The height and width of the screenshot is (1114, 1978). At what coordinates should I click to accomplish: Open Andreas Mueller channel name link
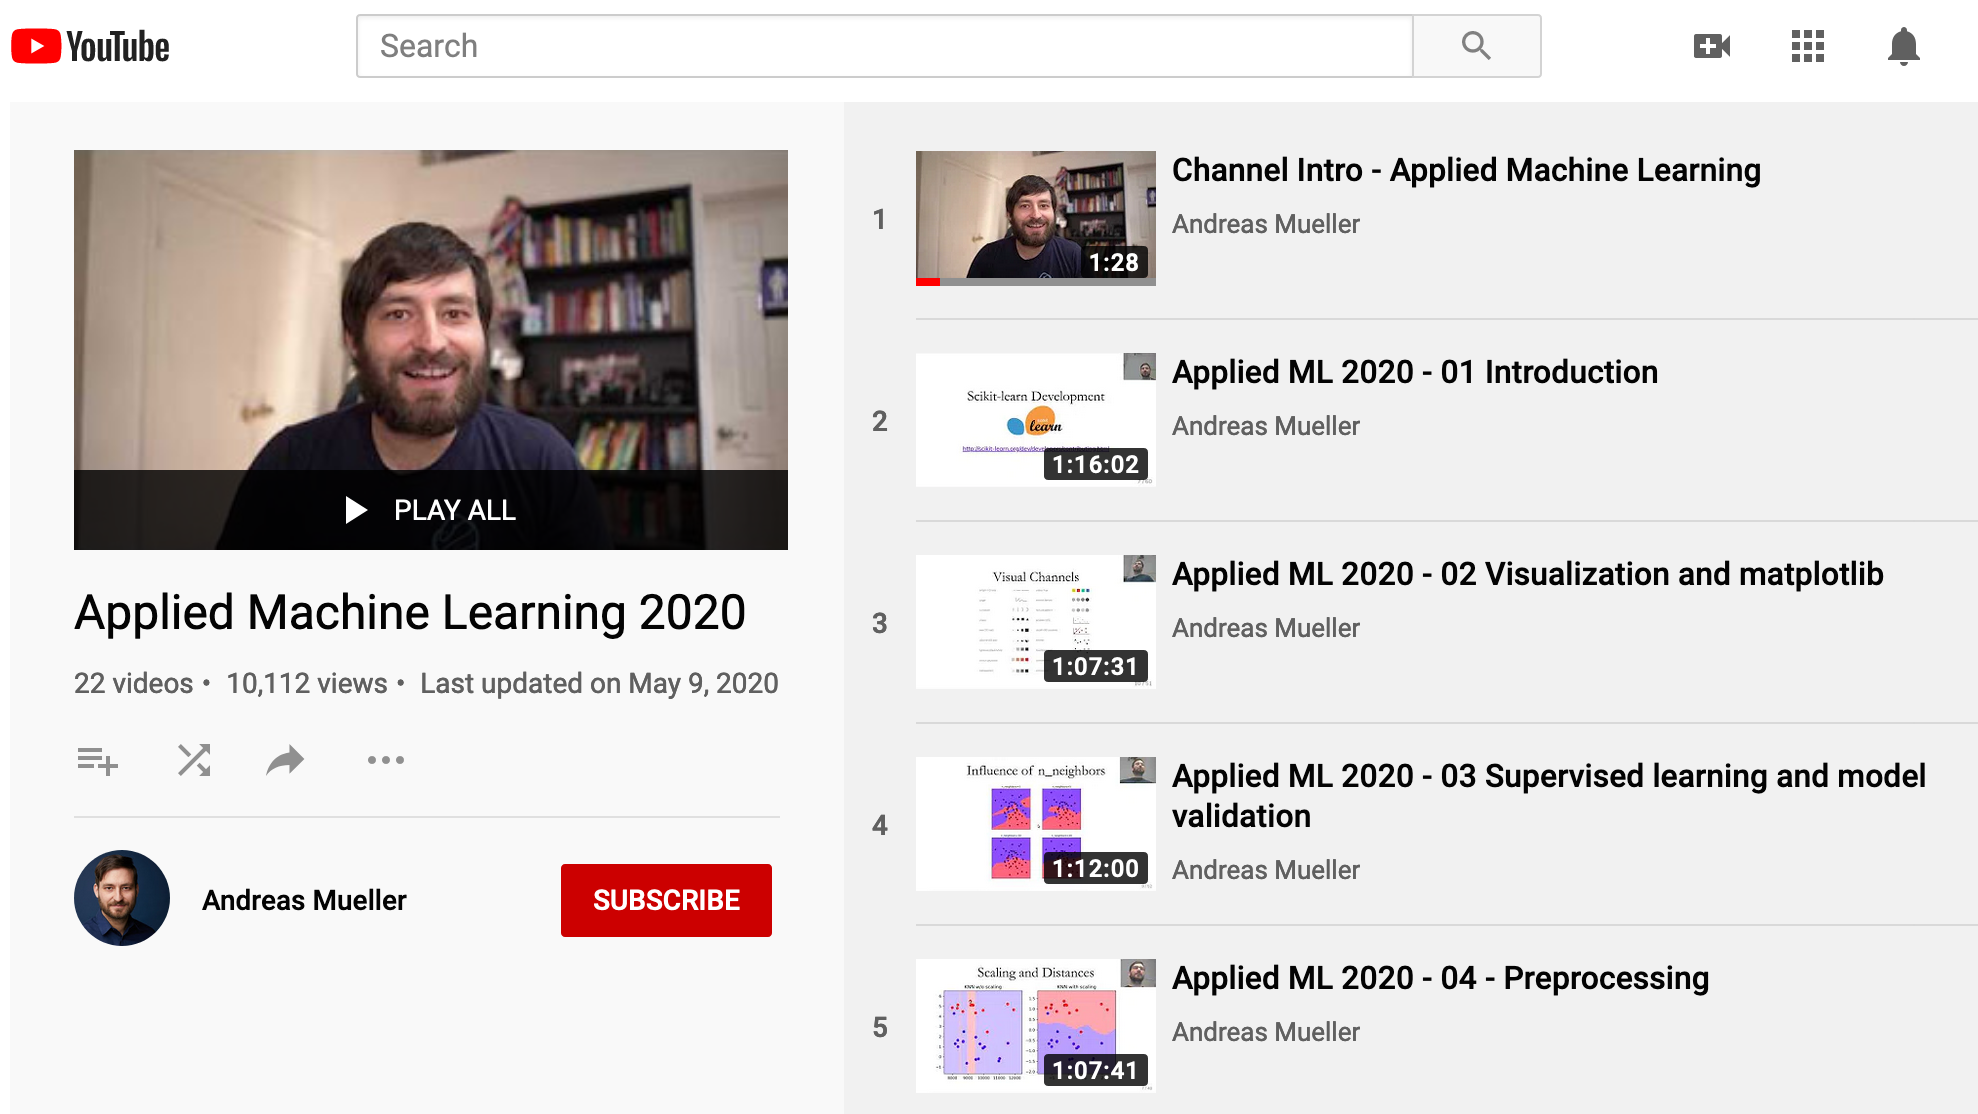pos(304,900)
